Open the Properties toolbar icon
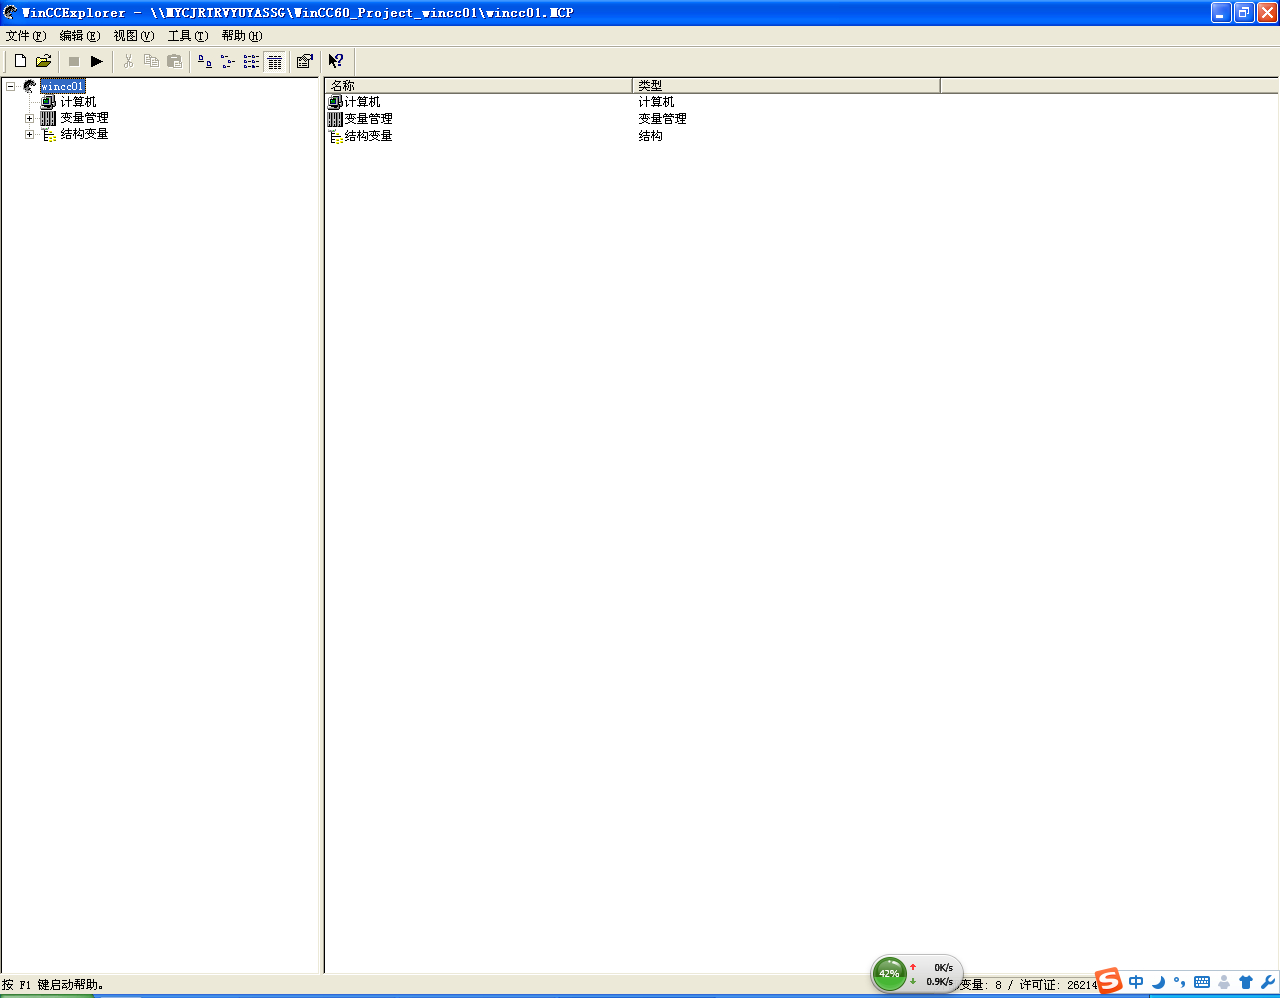The height and width of the screenshot is (998, 1280). tap(305, 61)
